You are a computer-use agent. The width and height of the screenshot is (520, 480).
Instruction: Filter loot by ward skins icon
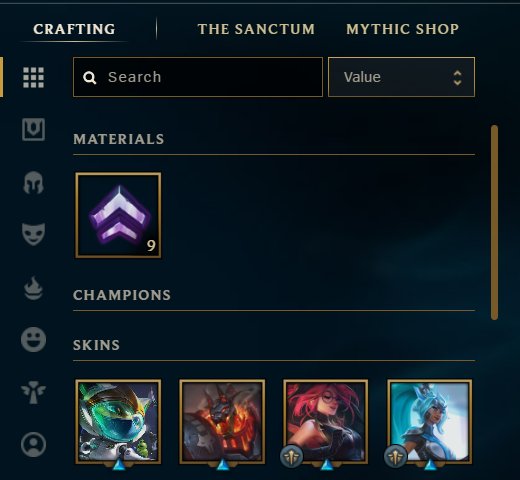tap(33, 392)
